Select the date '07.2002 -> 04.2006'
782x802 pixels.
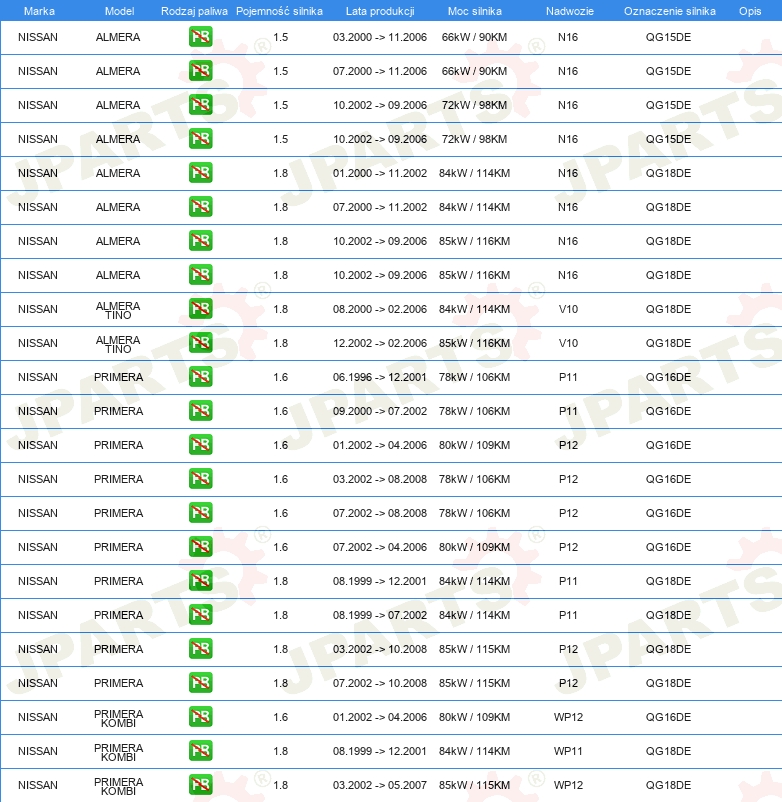click(x=380, y=547)
